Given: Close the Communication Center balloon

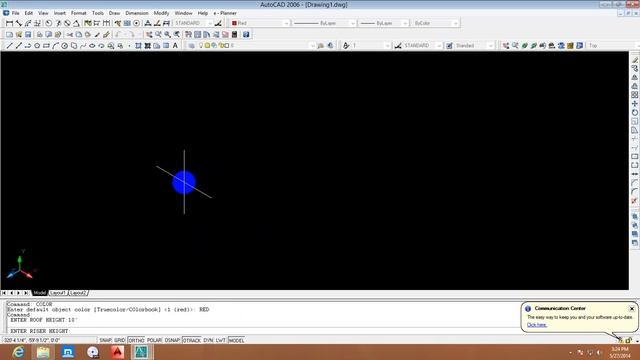Looking at the screenshot, I should 632,309.
